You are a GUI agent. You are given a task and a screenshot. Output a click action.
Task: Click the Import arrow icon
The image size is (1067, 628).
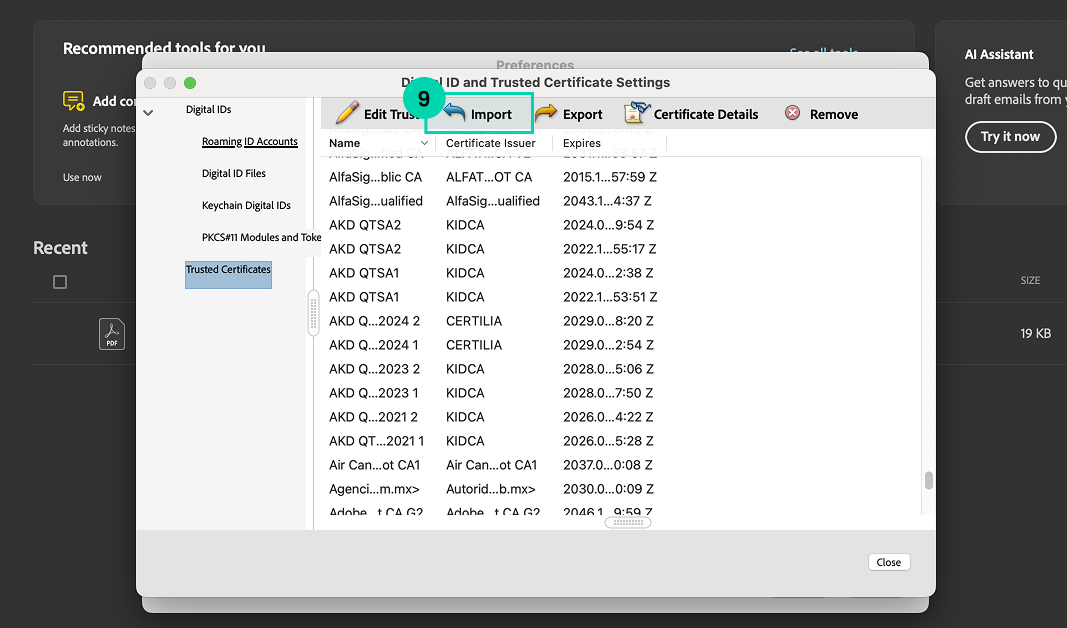(x=455, y=113)
